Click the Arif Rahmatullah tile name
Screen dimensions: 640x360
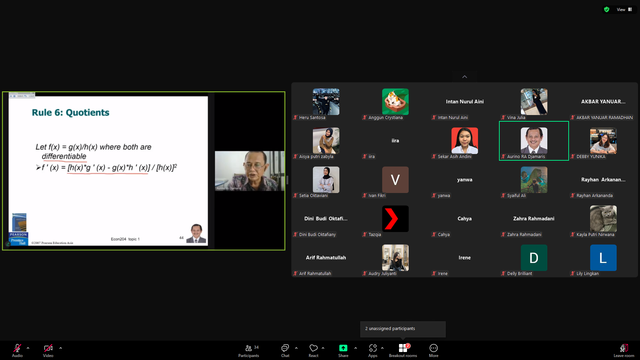point(326,258)
